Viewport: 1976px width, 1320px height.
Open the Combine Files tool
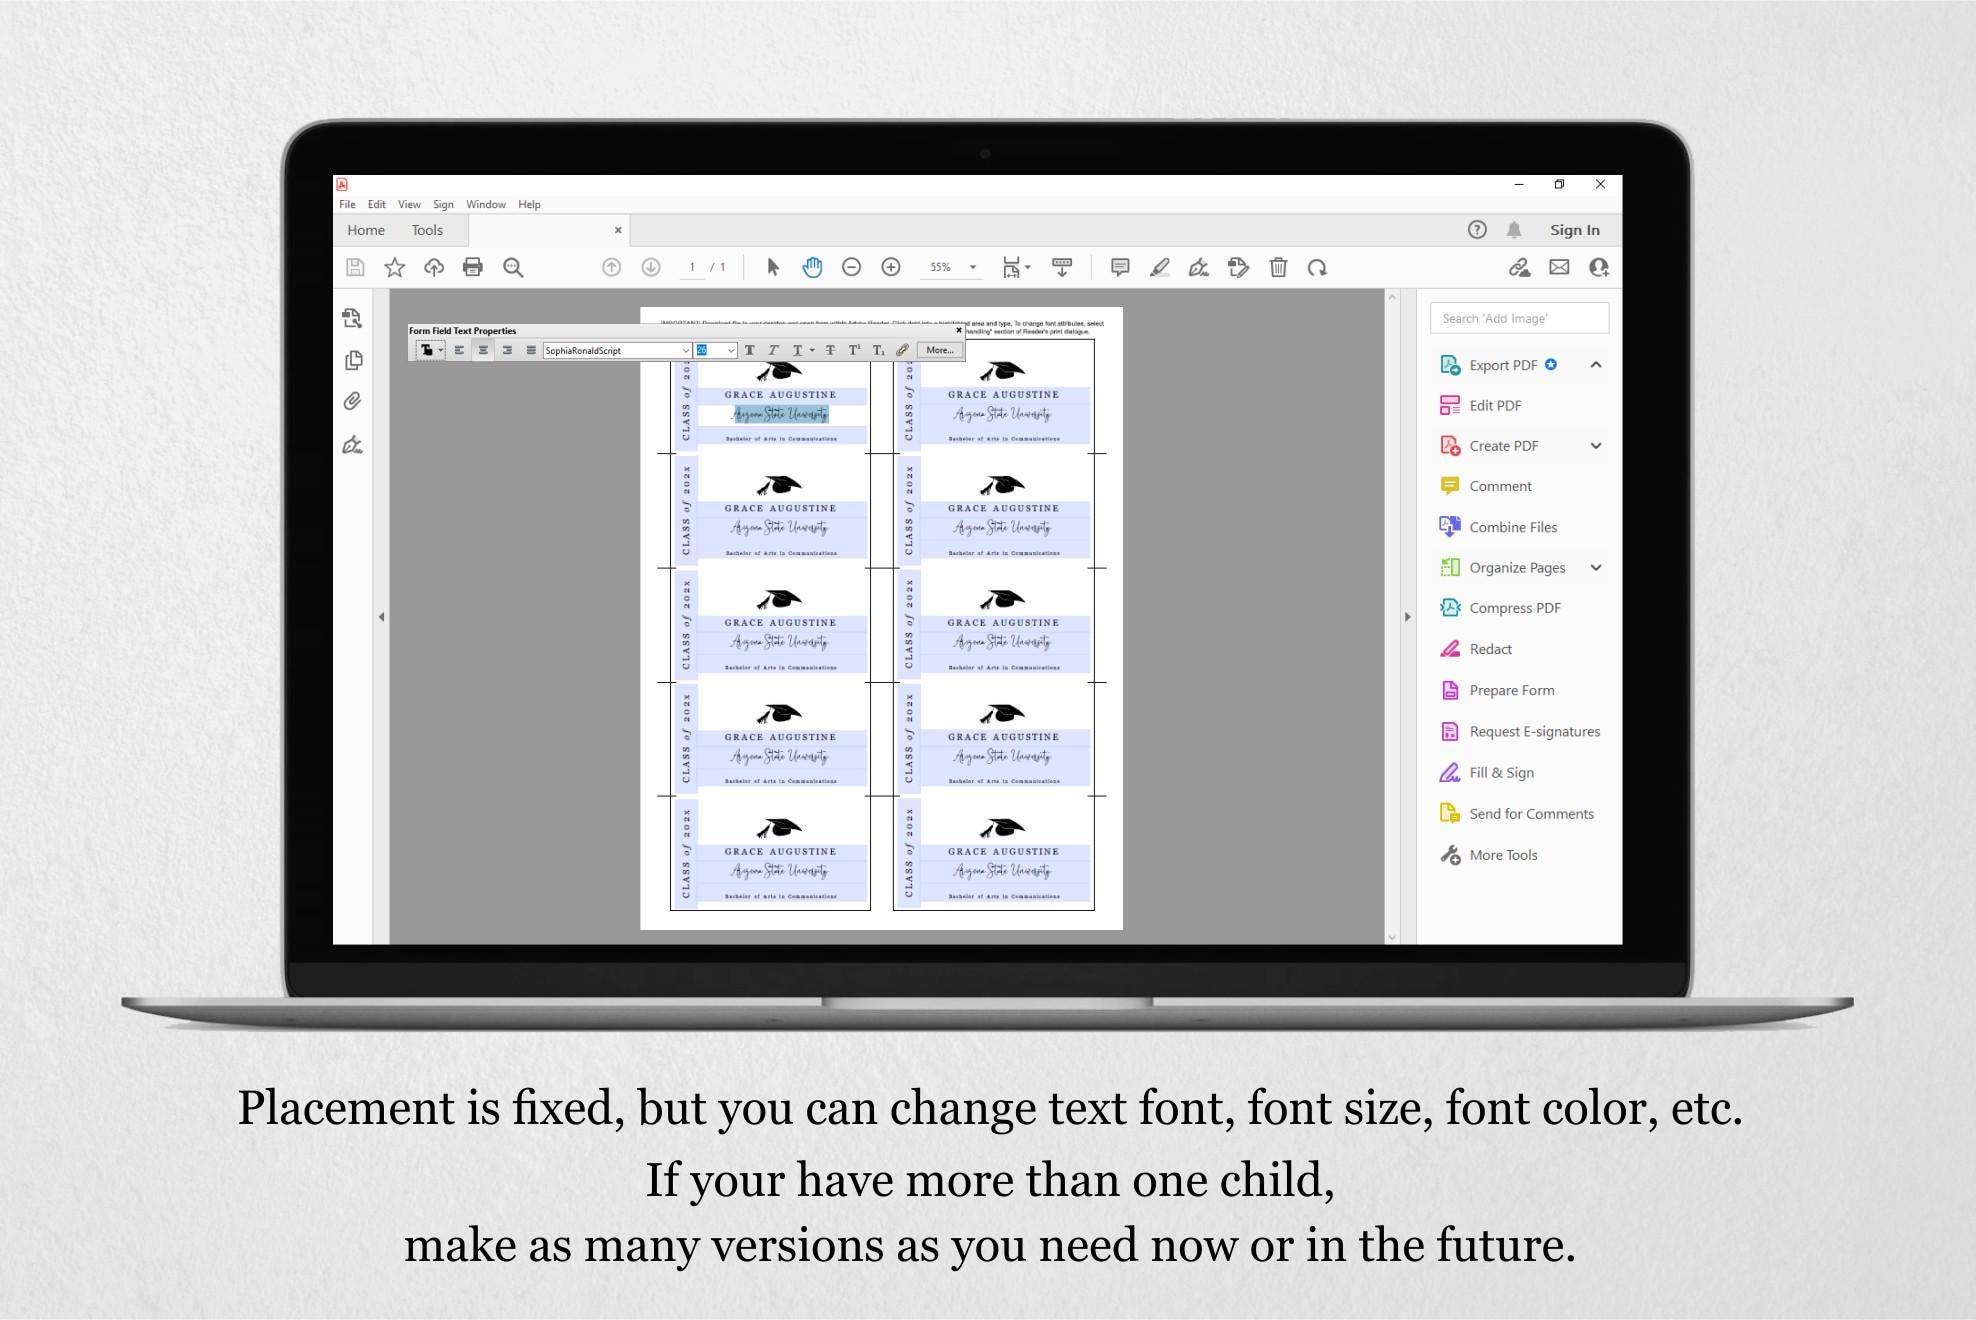tap(1513, 527)
